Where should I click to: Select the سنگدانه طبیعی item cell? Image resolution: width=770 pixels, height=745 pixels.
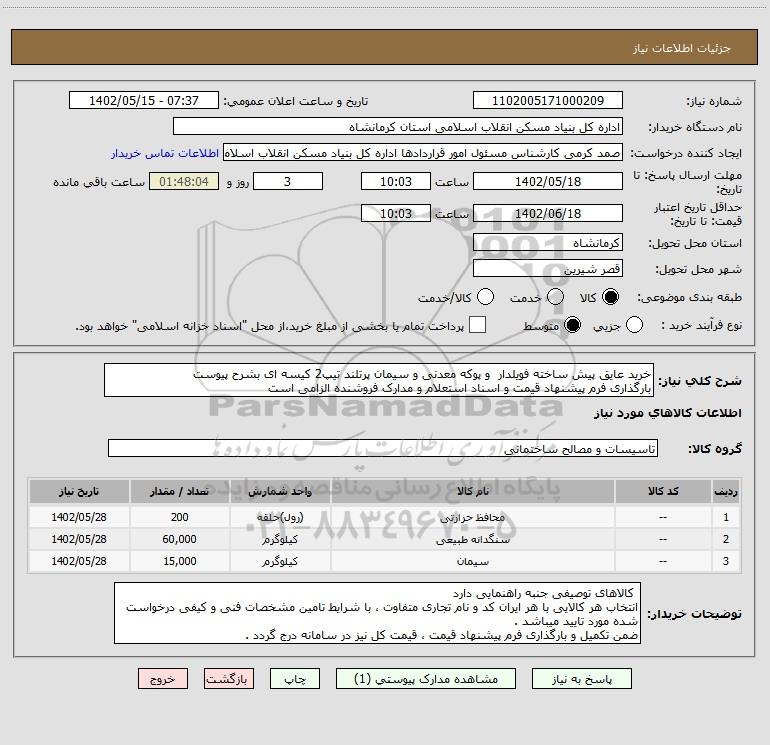[x=472, y=539]
